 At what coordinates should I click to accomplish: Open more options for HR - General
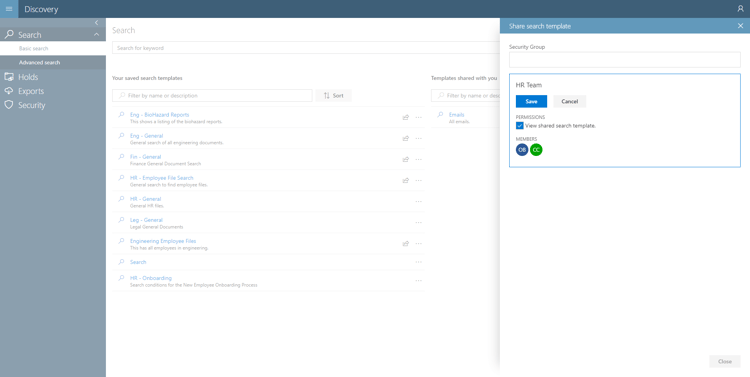[419, 201]
